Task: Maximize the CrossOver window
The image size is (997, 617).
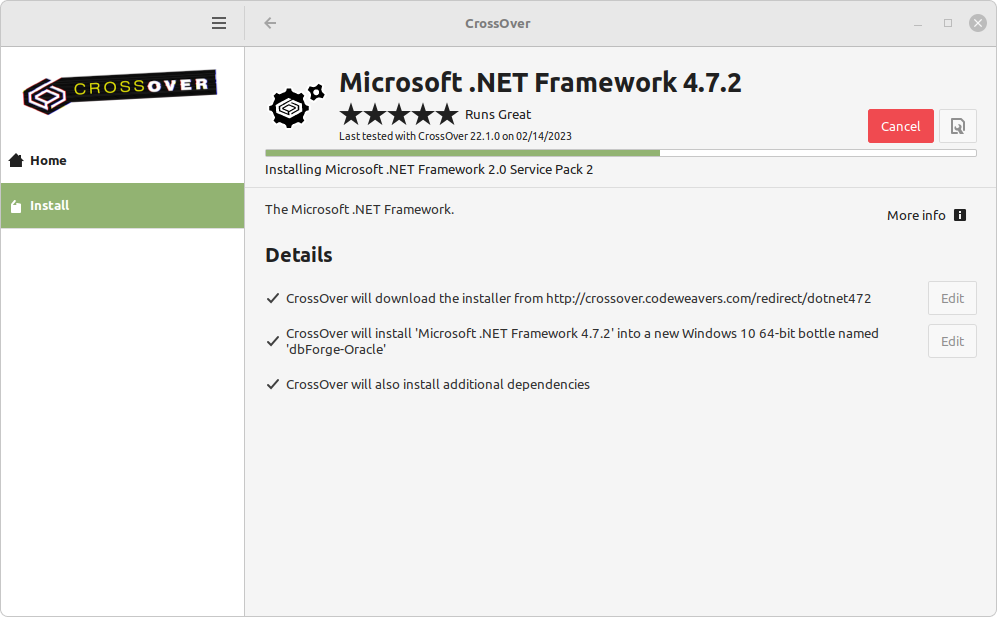Action: [948, 24]
